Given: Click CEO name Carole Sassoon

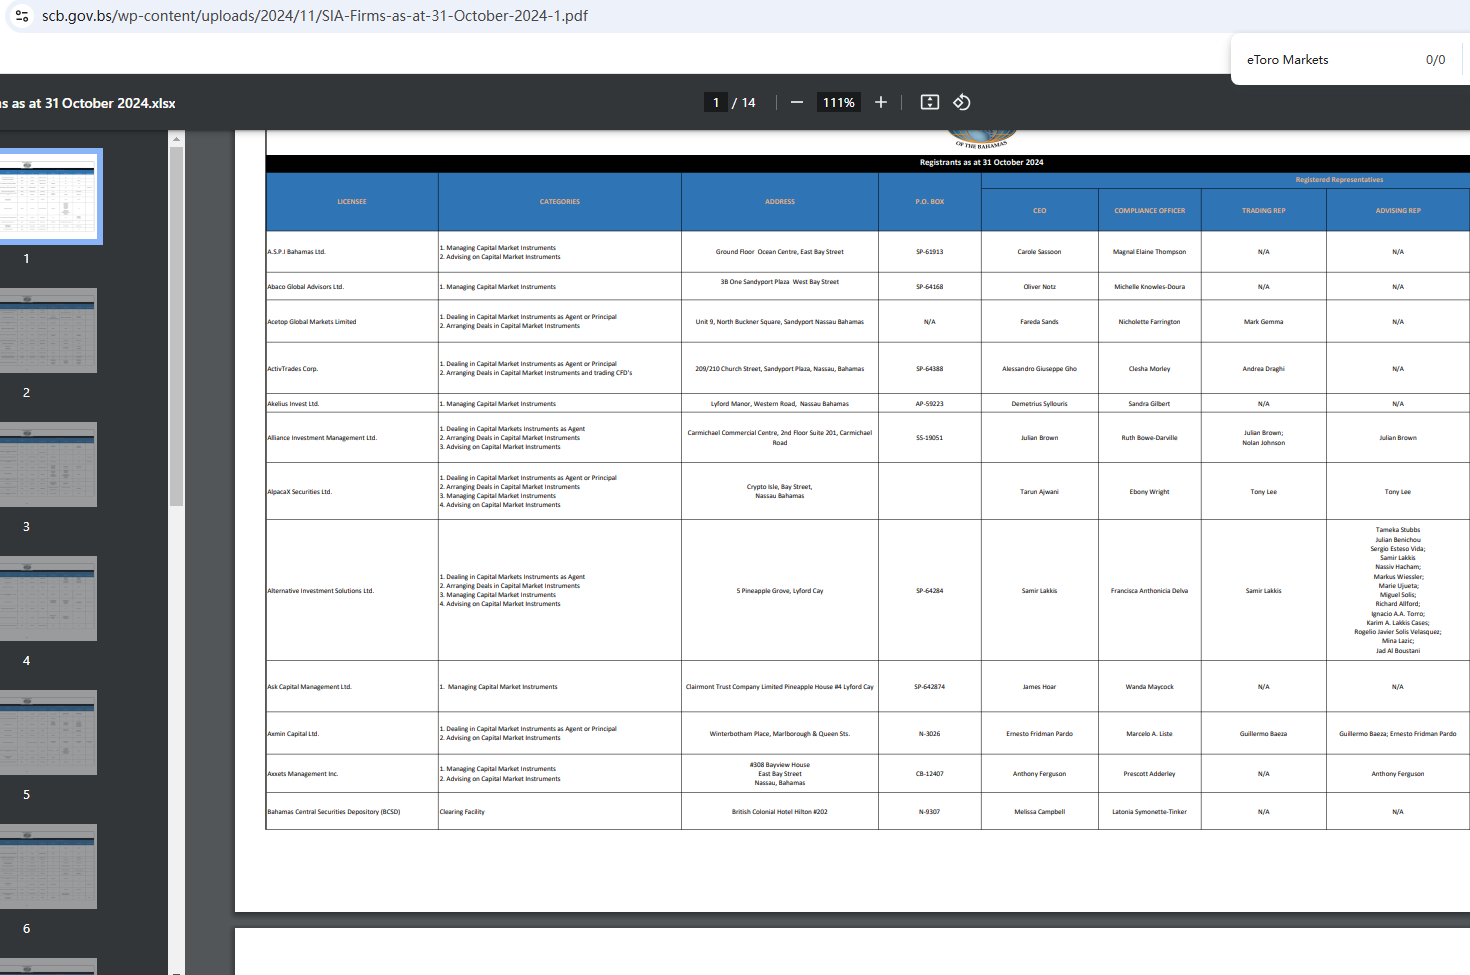Looking at the screenshot, I should point(1039,252).
